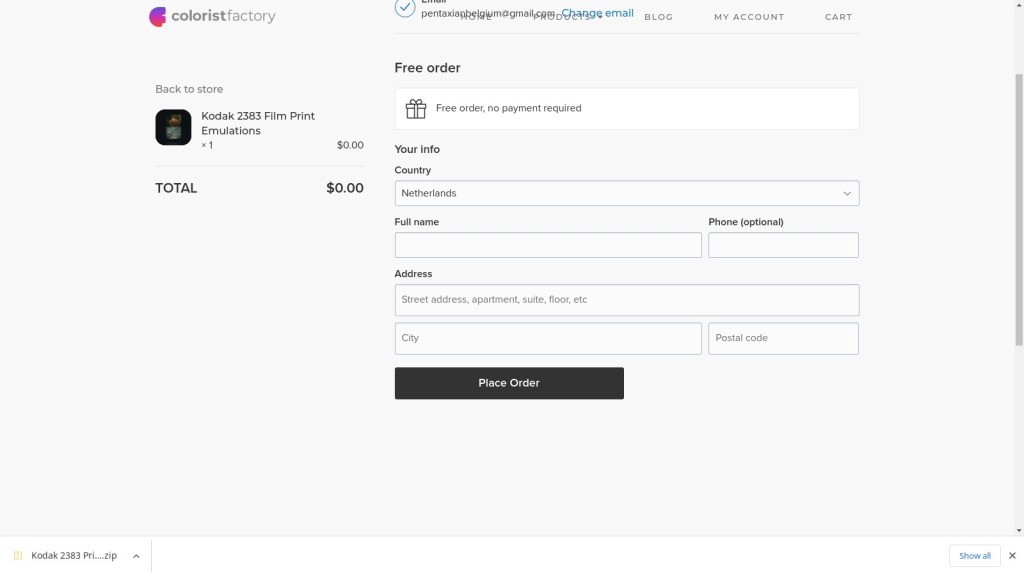1024x576 pixels.
Task: Click the Kodak 2383 Film Print Emulations title
Action: click(258, 123)
